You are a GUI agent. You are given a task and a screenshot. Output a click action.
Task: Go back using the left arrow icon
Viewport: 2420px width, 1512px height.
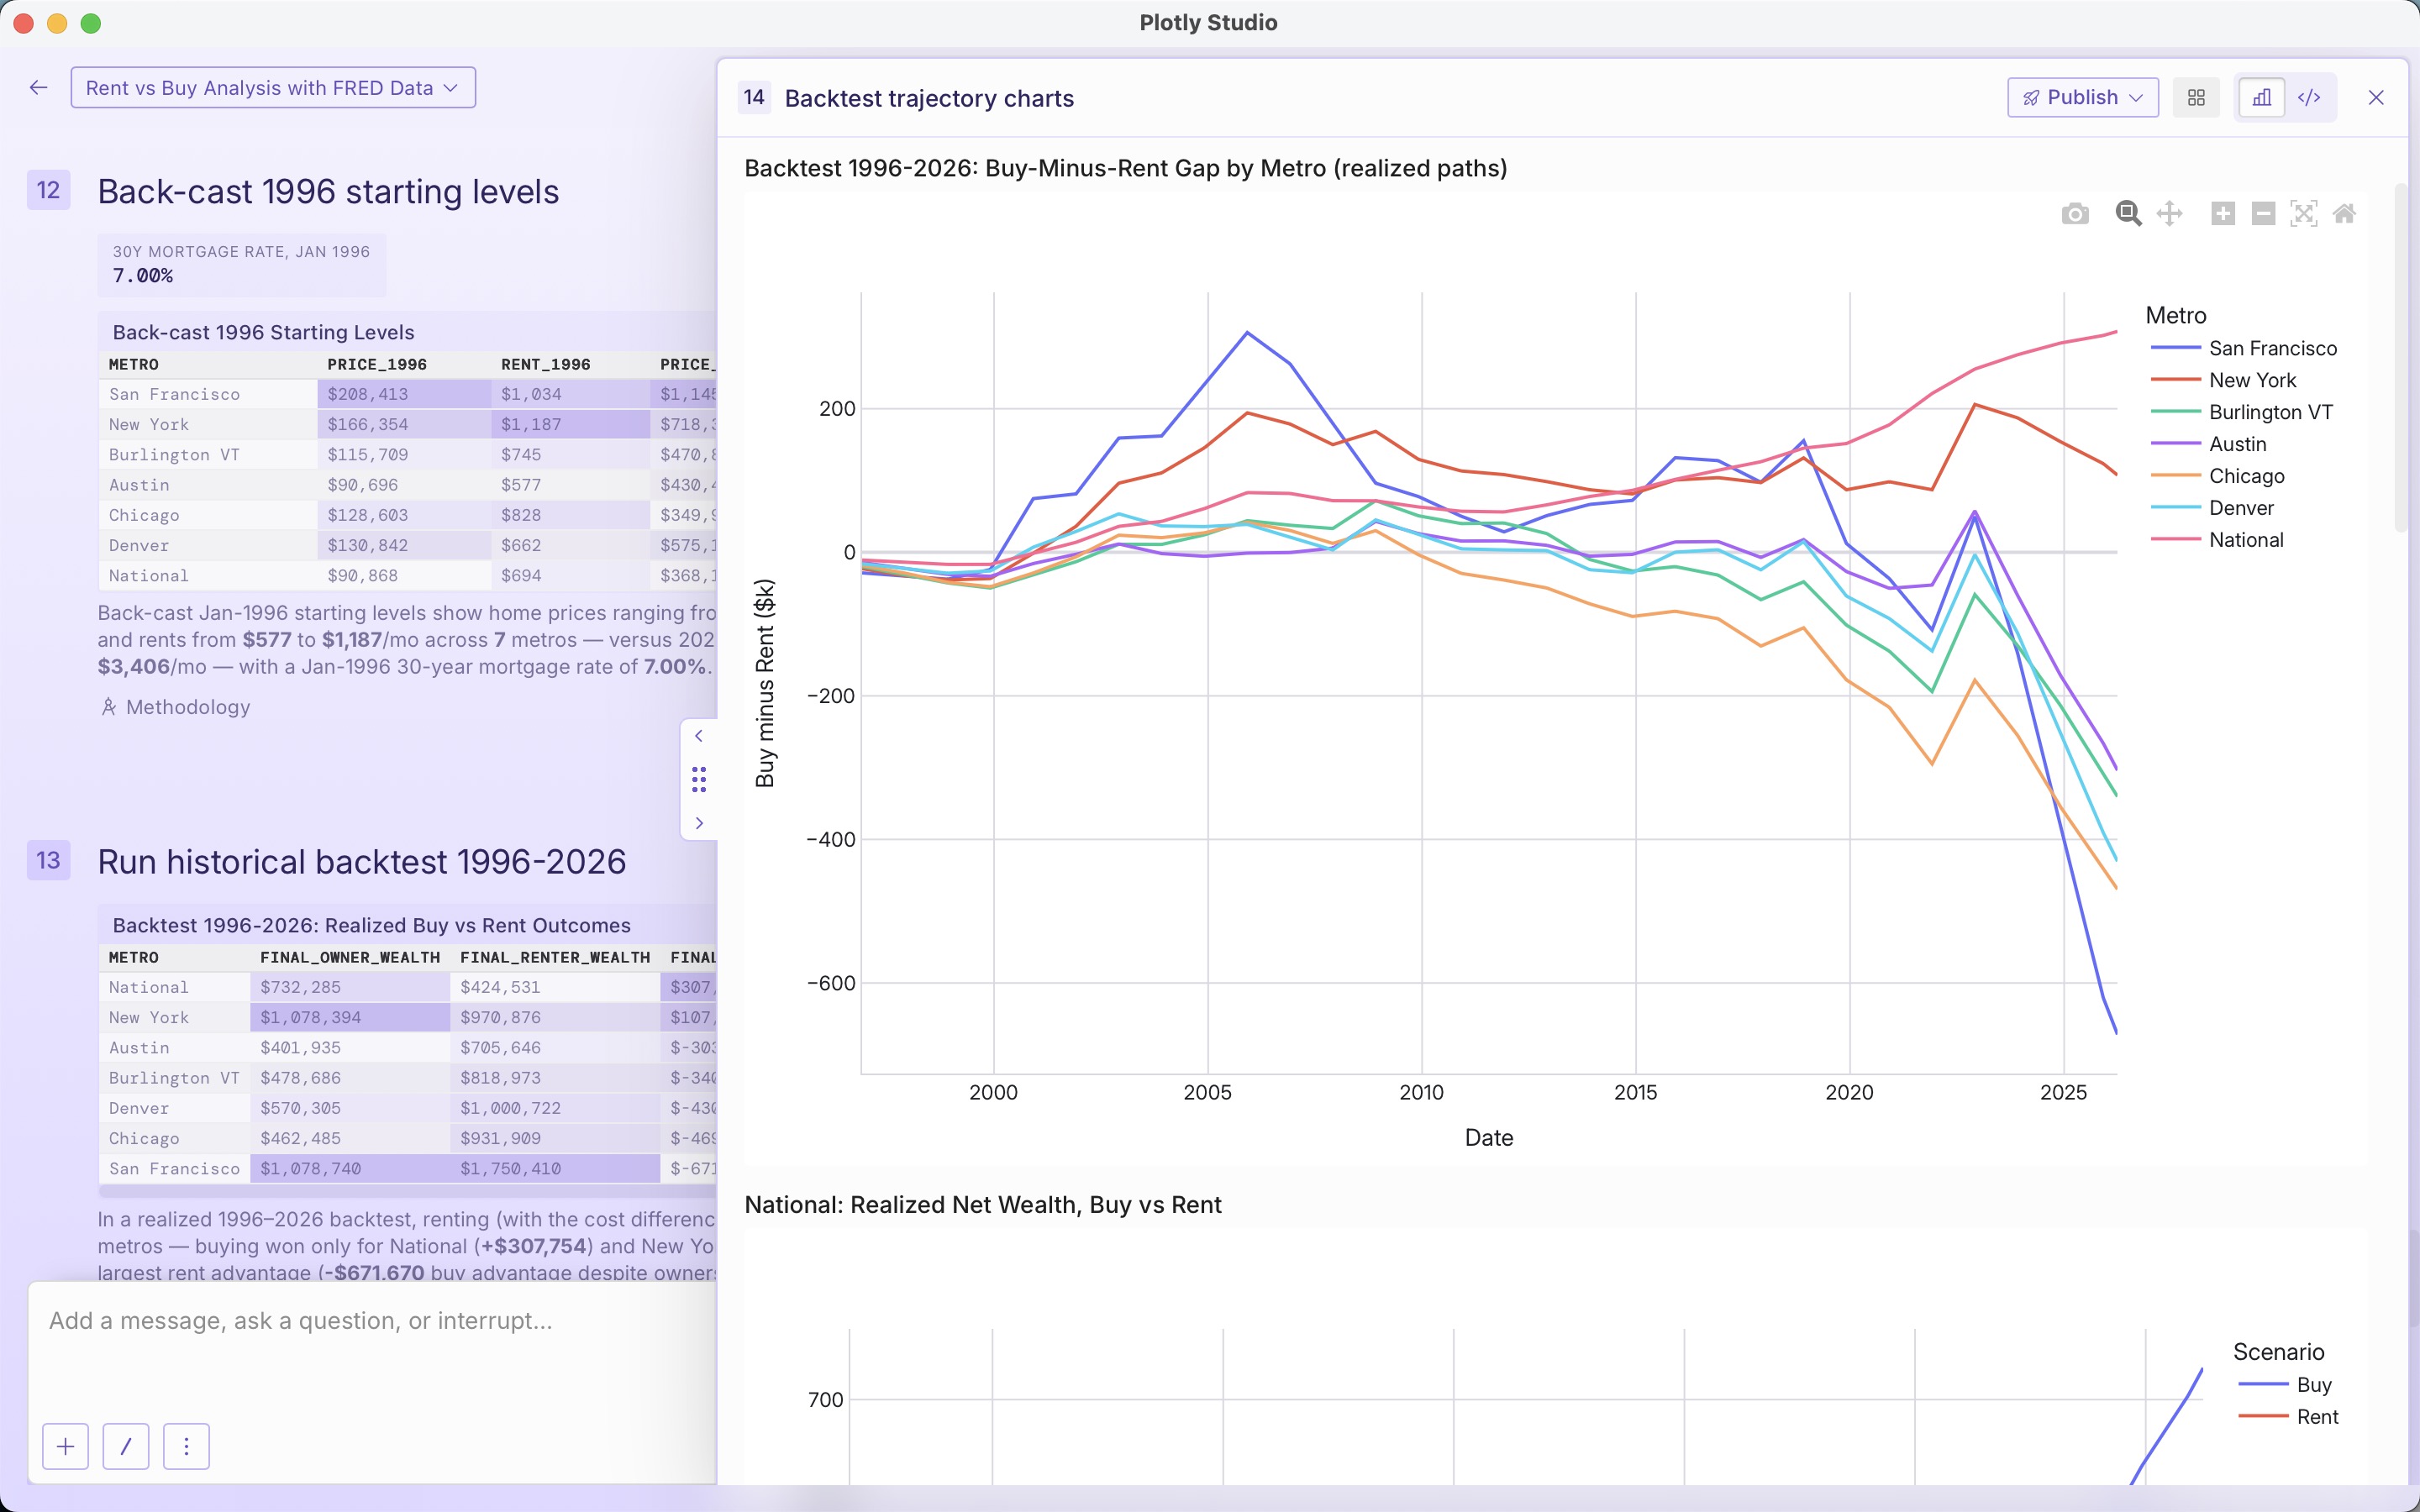[x=39, y=88]
